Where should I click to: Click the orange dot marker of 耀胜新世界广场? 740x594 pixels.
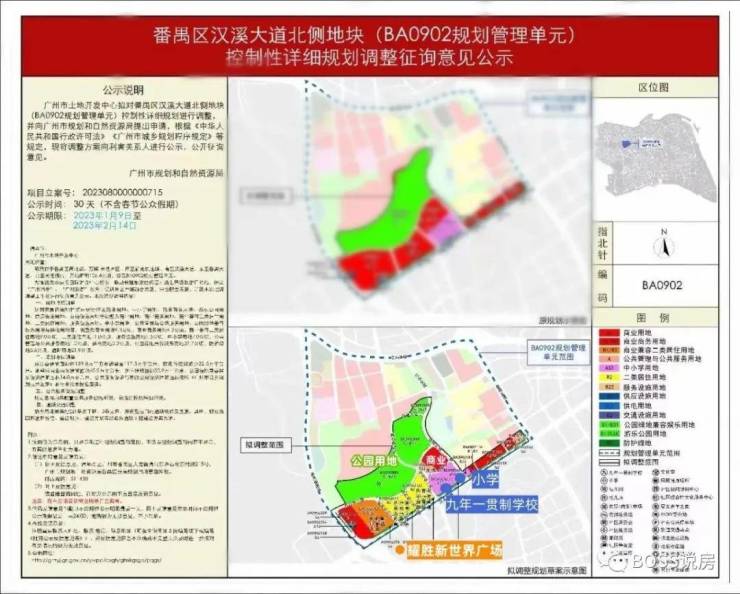coord(399,549)
